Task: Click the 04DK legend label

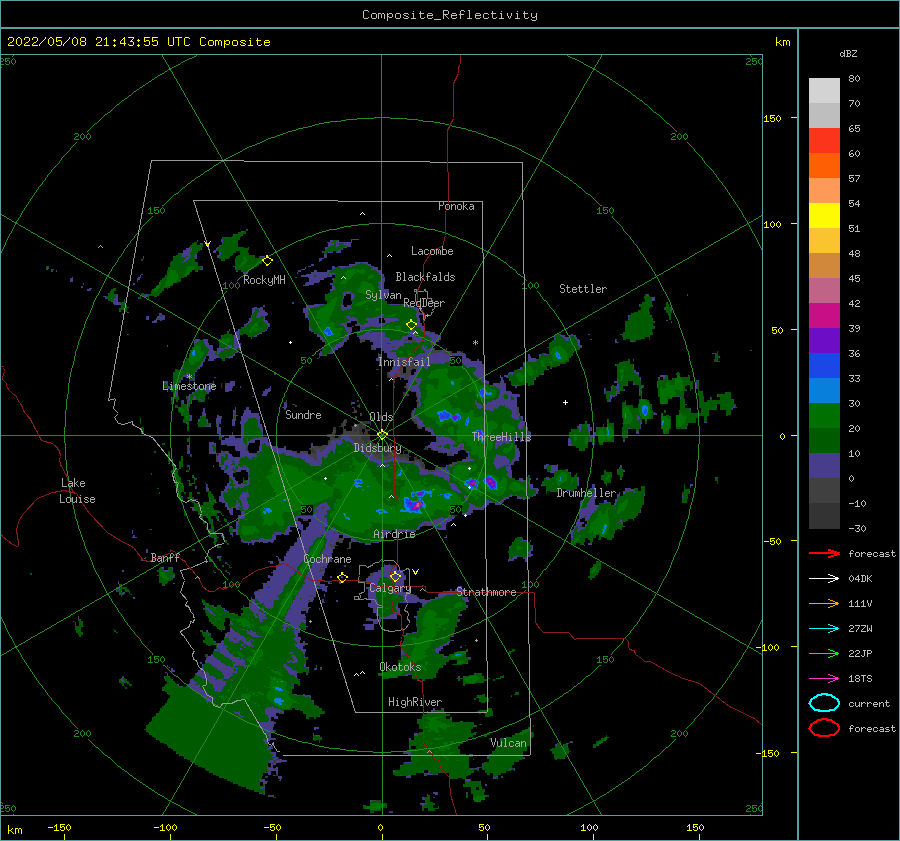Action: click(x=860, y=578)
